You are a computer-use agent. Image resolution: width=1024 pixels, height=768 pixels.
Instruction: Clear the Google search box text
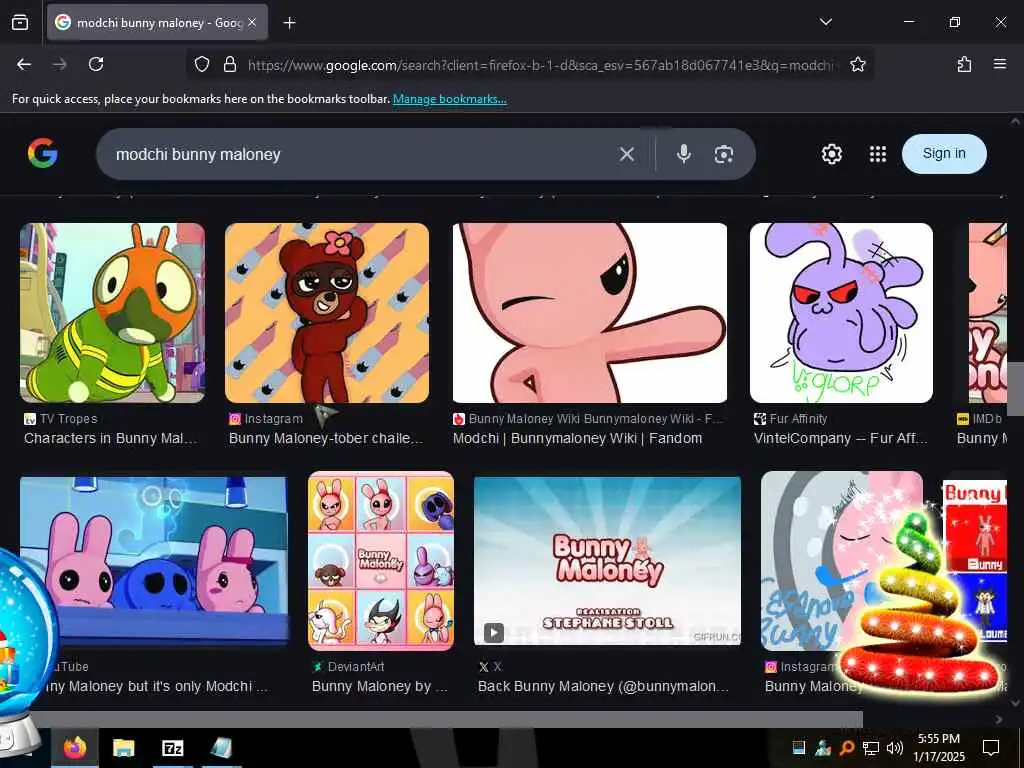pyautogui.click(x=626, y=154)
